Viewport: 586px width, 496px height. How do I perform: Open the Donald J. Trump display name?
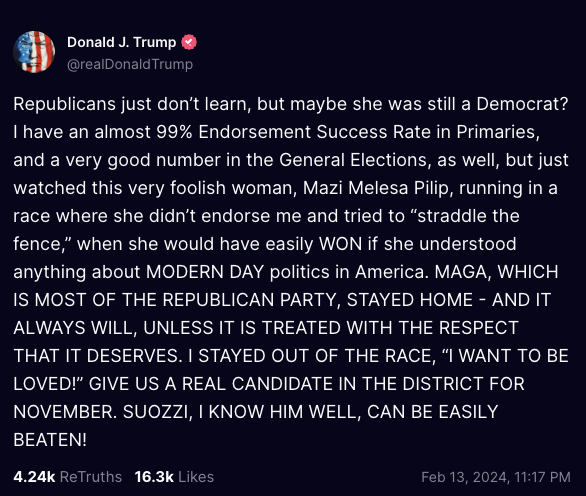121,42
